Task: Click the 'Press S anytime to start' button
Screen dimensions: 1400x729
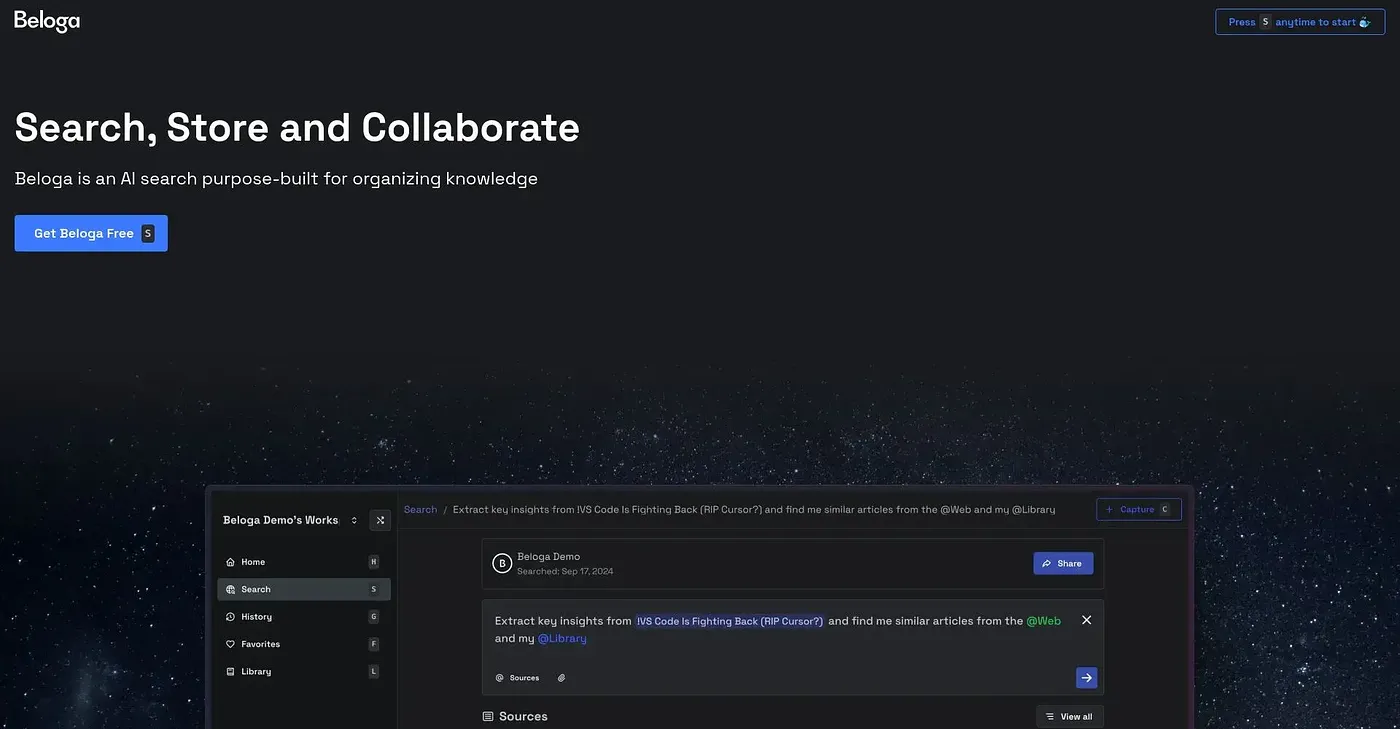Action: (x=1300, y=22)
